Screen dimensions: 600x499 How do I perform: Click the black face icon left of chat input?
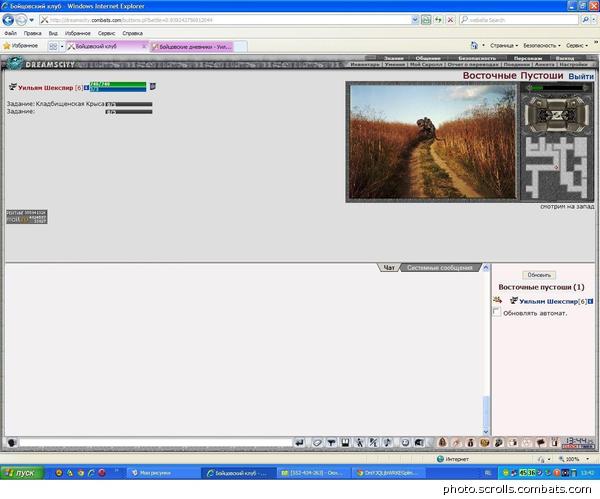(12, 443)
